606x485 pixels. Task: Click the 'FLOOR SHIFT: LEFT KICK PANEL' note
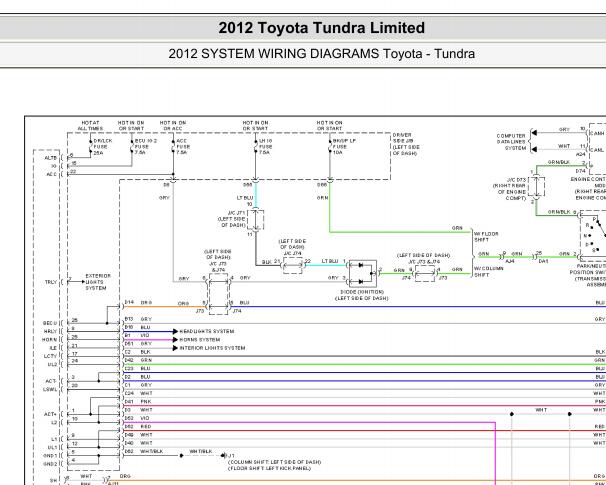tap(269, 468)
